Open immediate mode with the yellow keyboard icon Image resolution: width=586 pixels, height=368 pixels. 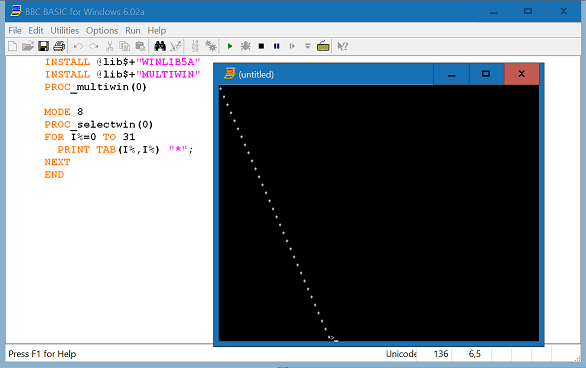(x=323, y=46)
